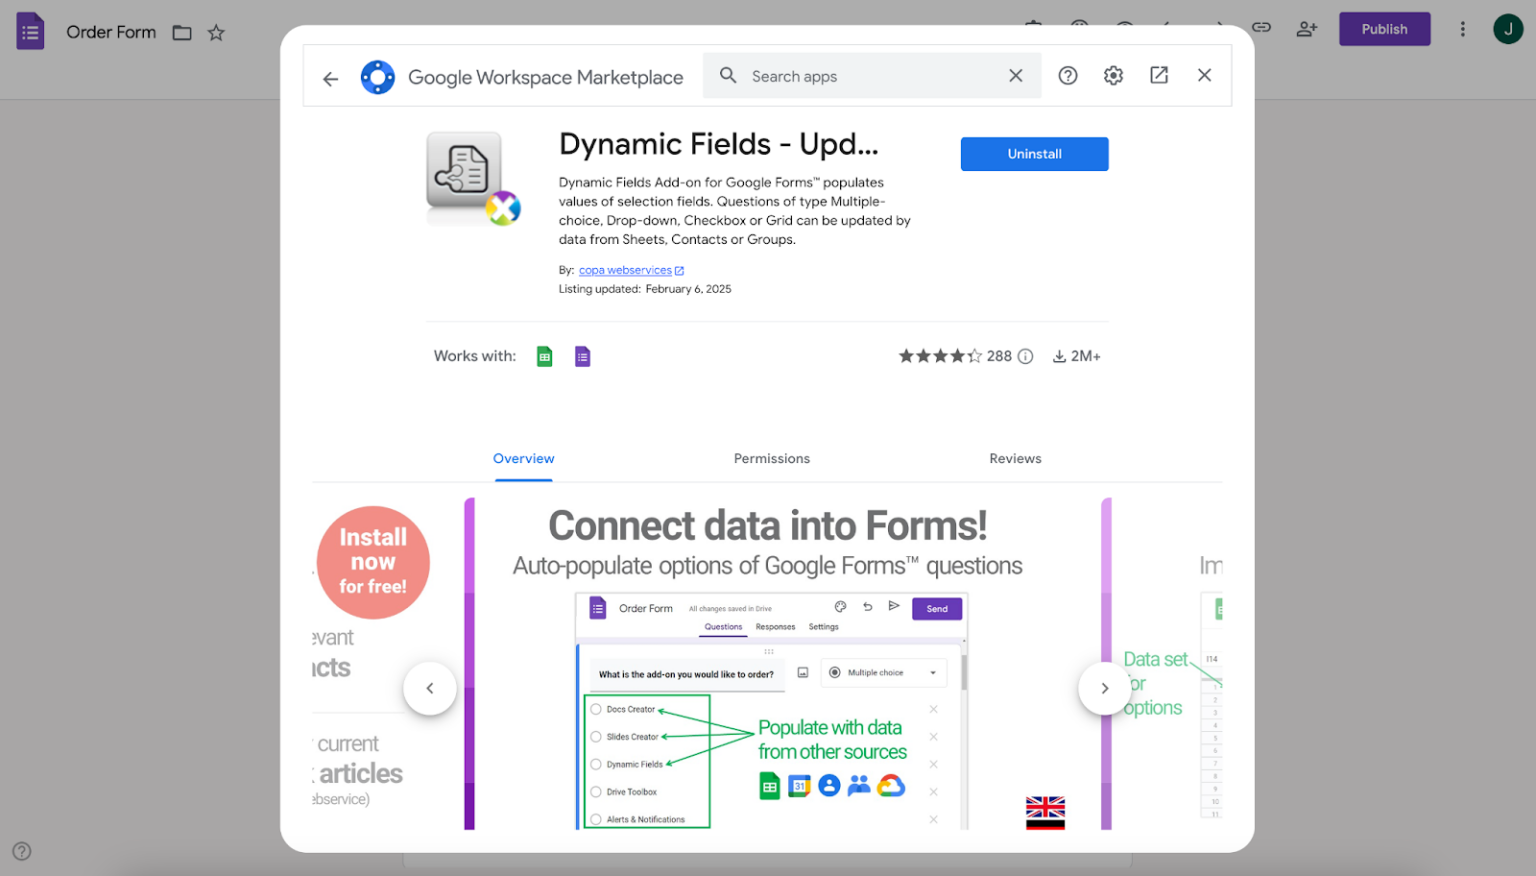
Task: Open the three-dot overflow menu in Forms toolbar
Action: (x=1463, y=29)
